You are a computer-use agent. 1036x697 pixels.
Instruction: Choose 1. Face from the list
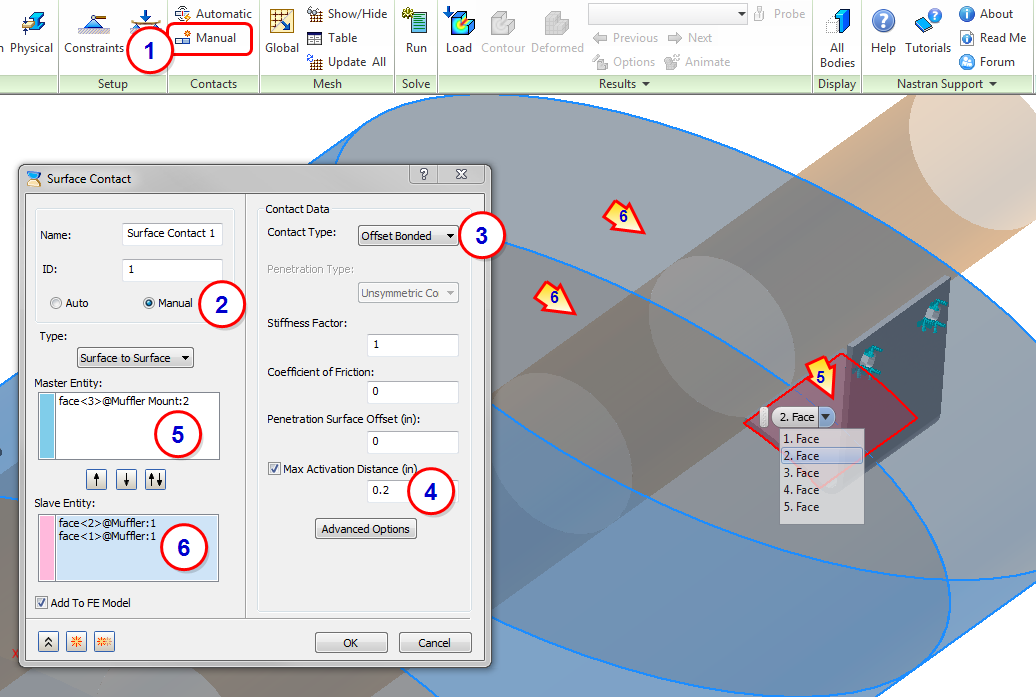click(x=821, y=439)
